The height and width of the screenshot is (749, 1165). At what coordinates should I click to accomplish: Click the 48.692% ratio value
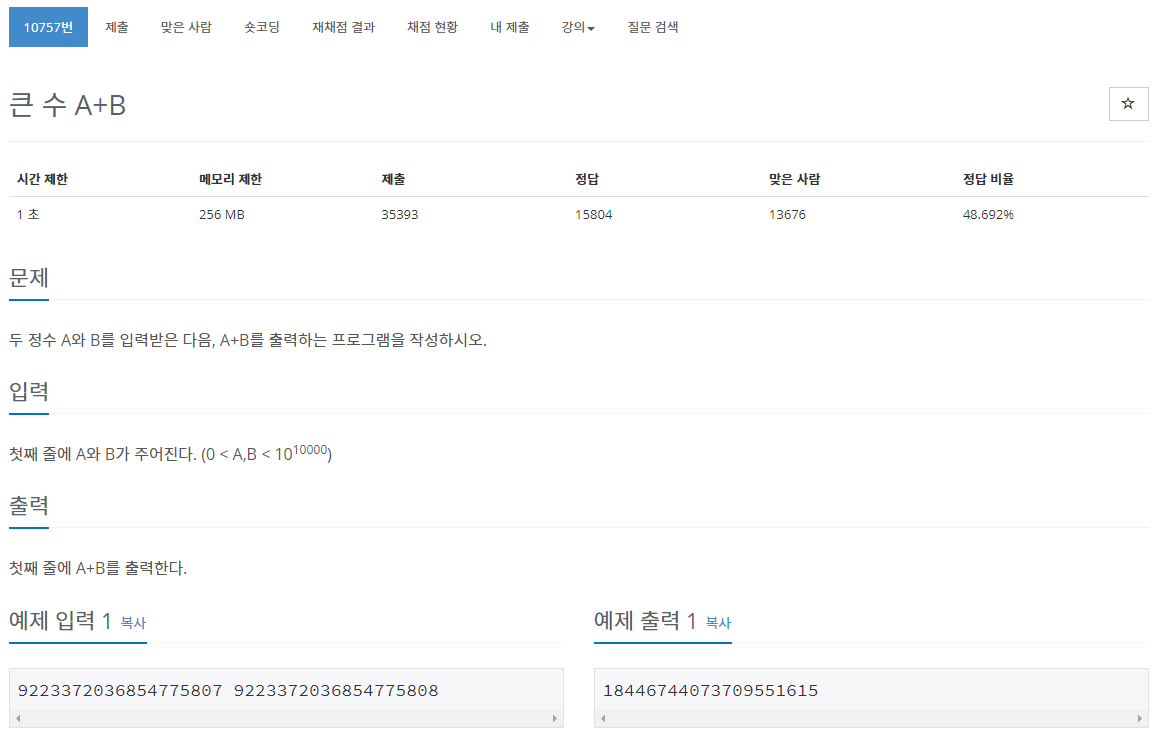988,215
